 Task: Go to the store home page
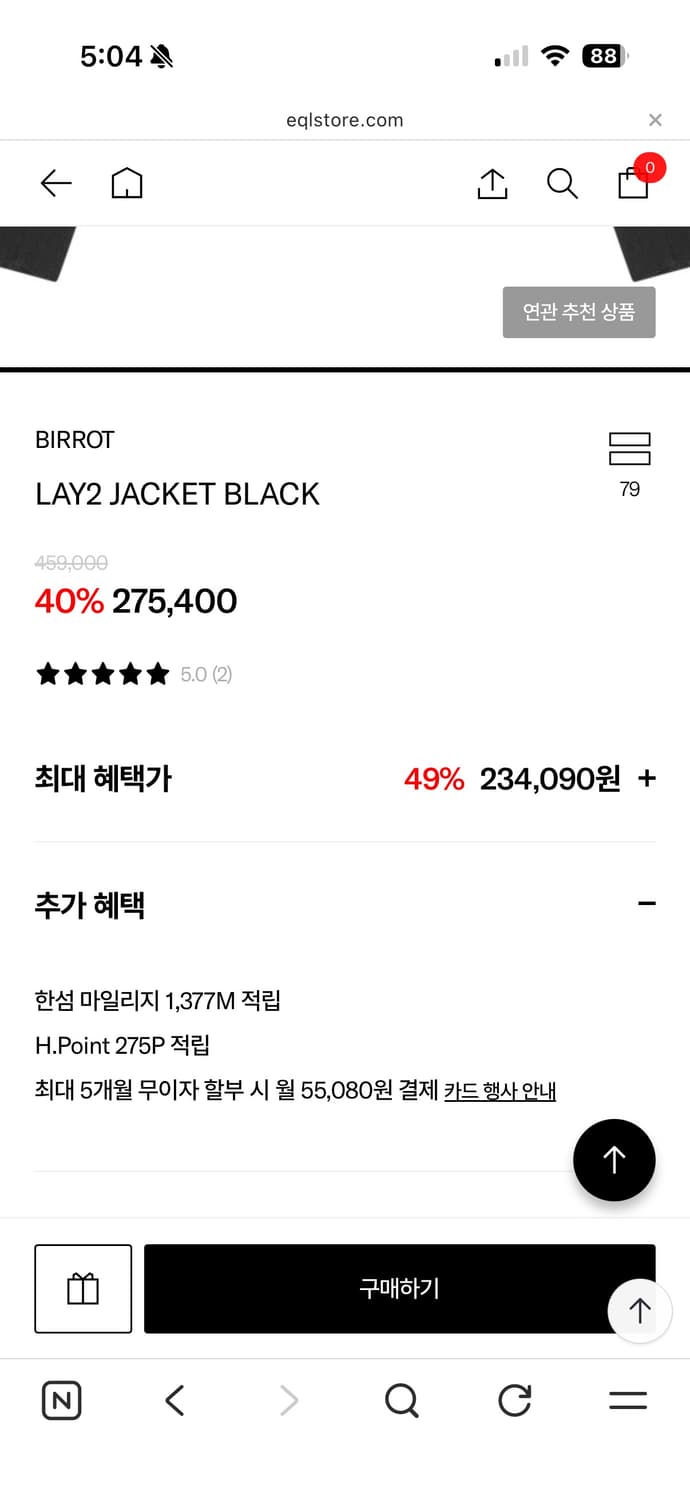pos(126,183)
